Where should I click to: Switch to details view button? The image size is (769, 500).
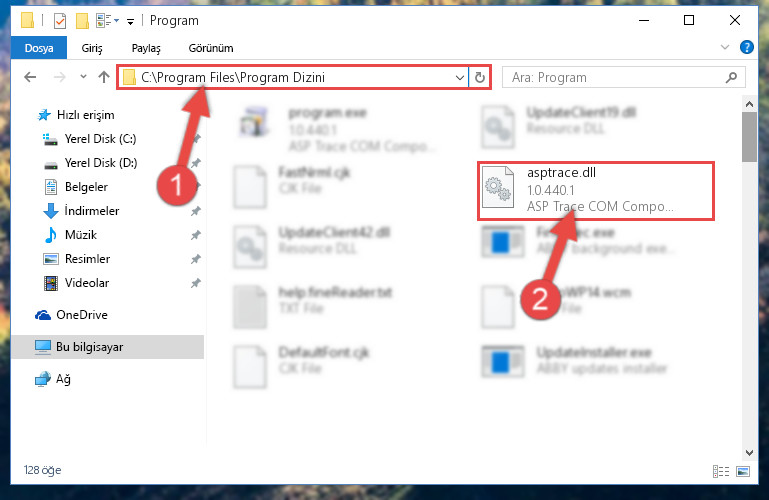[x=720, y=471]
